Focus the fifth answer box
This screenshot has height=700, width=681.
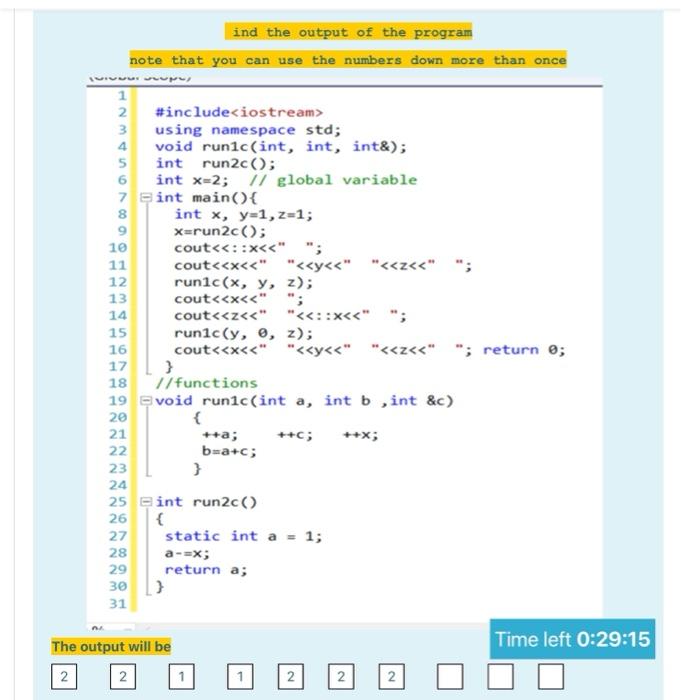click(291, 676)
